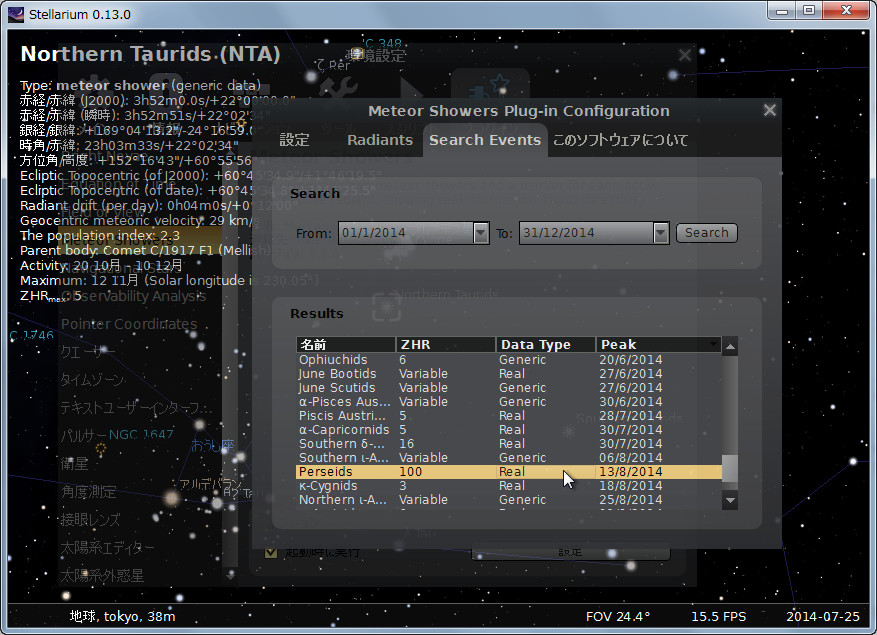Select the June Bootids row
Viewport: 877px width, 635px height.
tap(508, 374)
